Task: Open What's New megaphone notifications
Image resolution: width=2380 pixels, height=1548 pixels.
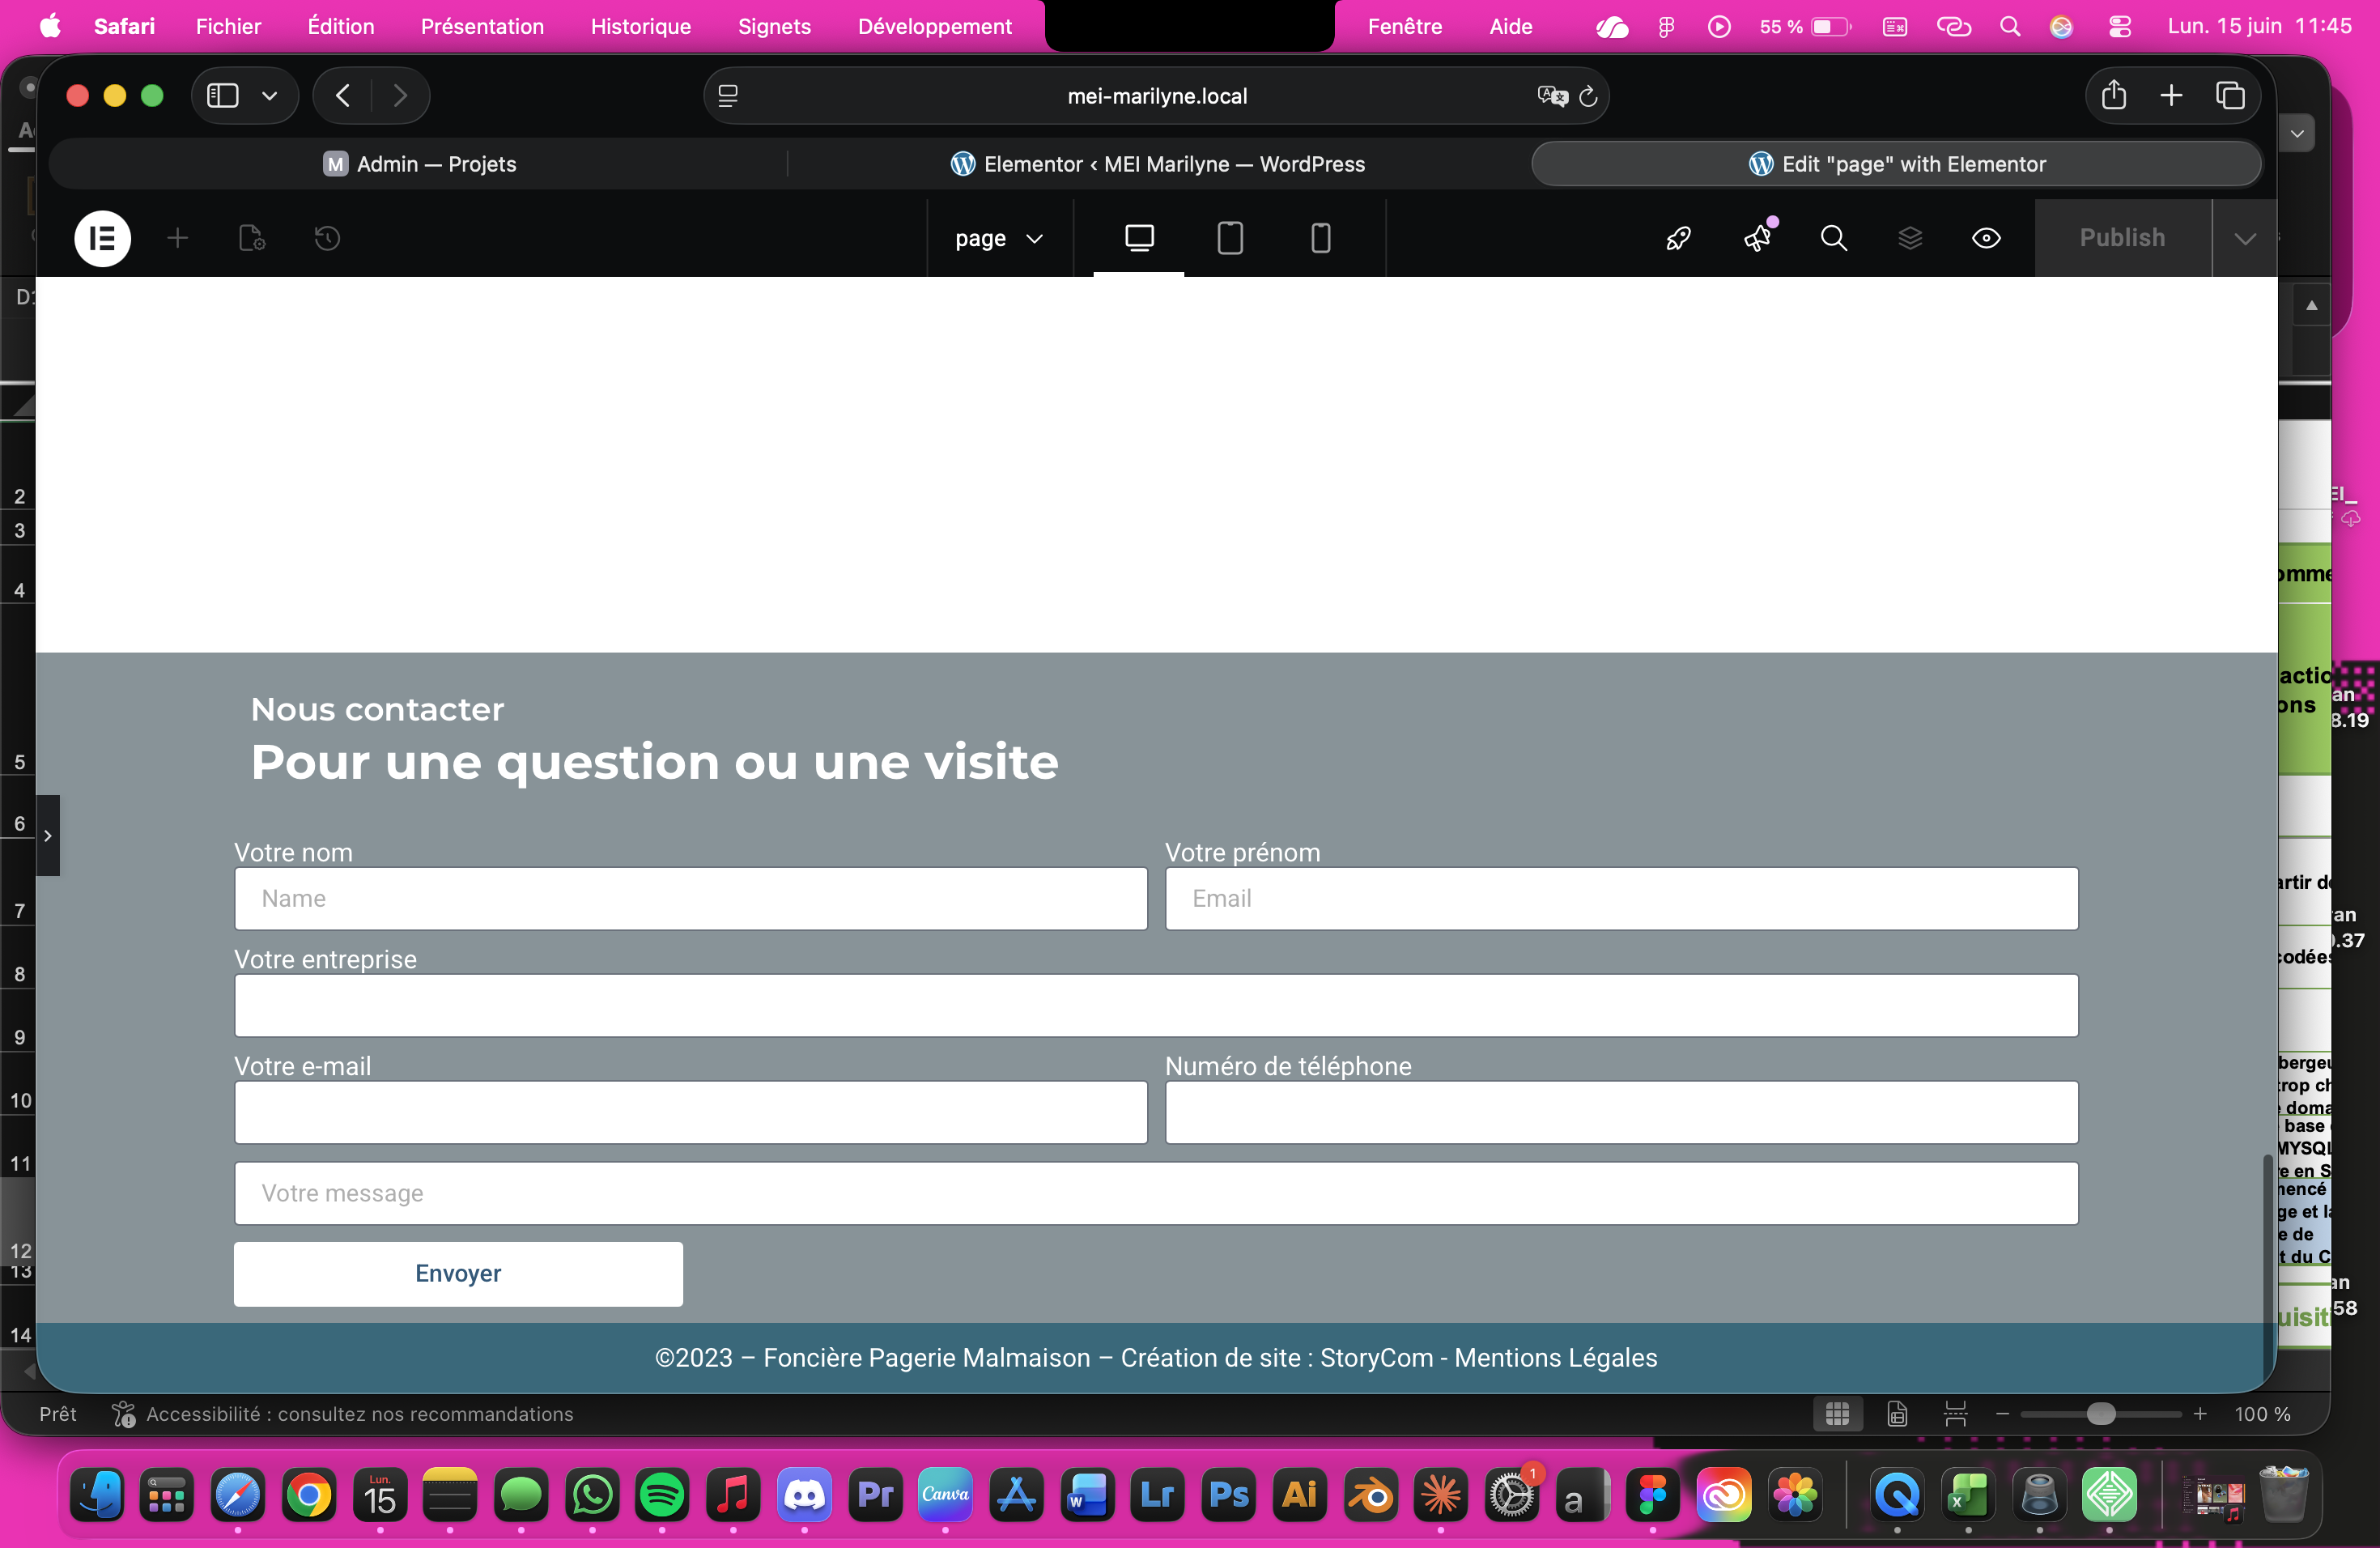Action: click(x=1758, y=238)
